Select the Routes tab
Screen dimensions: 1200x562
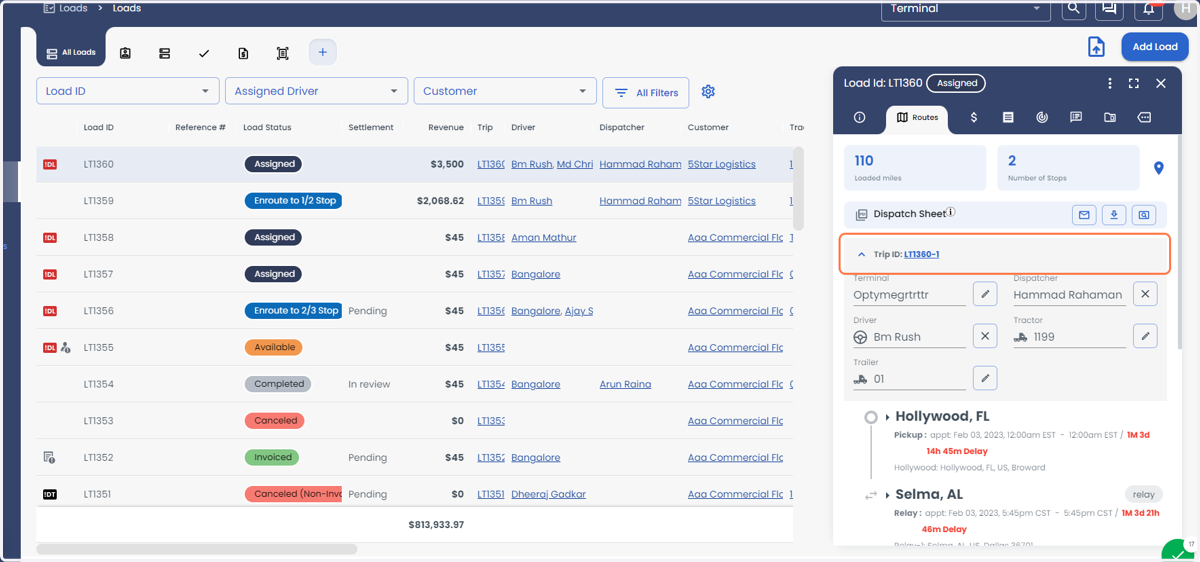pyautogui.click(x=917, y=118)
